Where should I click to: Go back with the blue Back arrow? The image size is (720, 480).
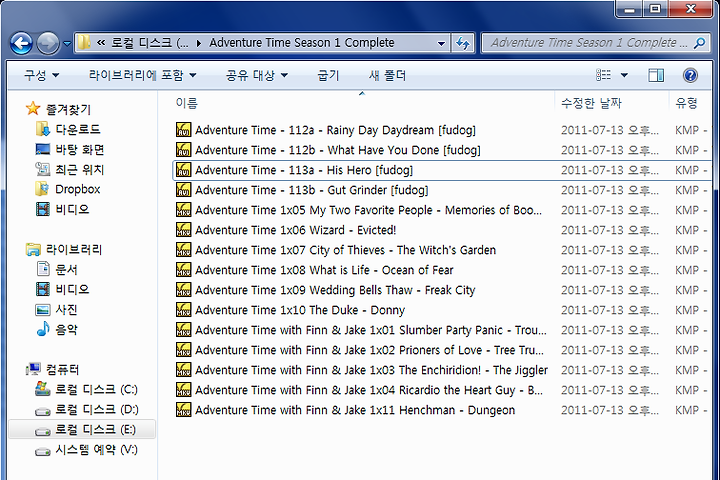pyautogui.click(x=21, y=44)
